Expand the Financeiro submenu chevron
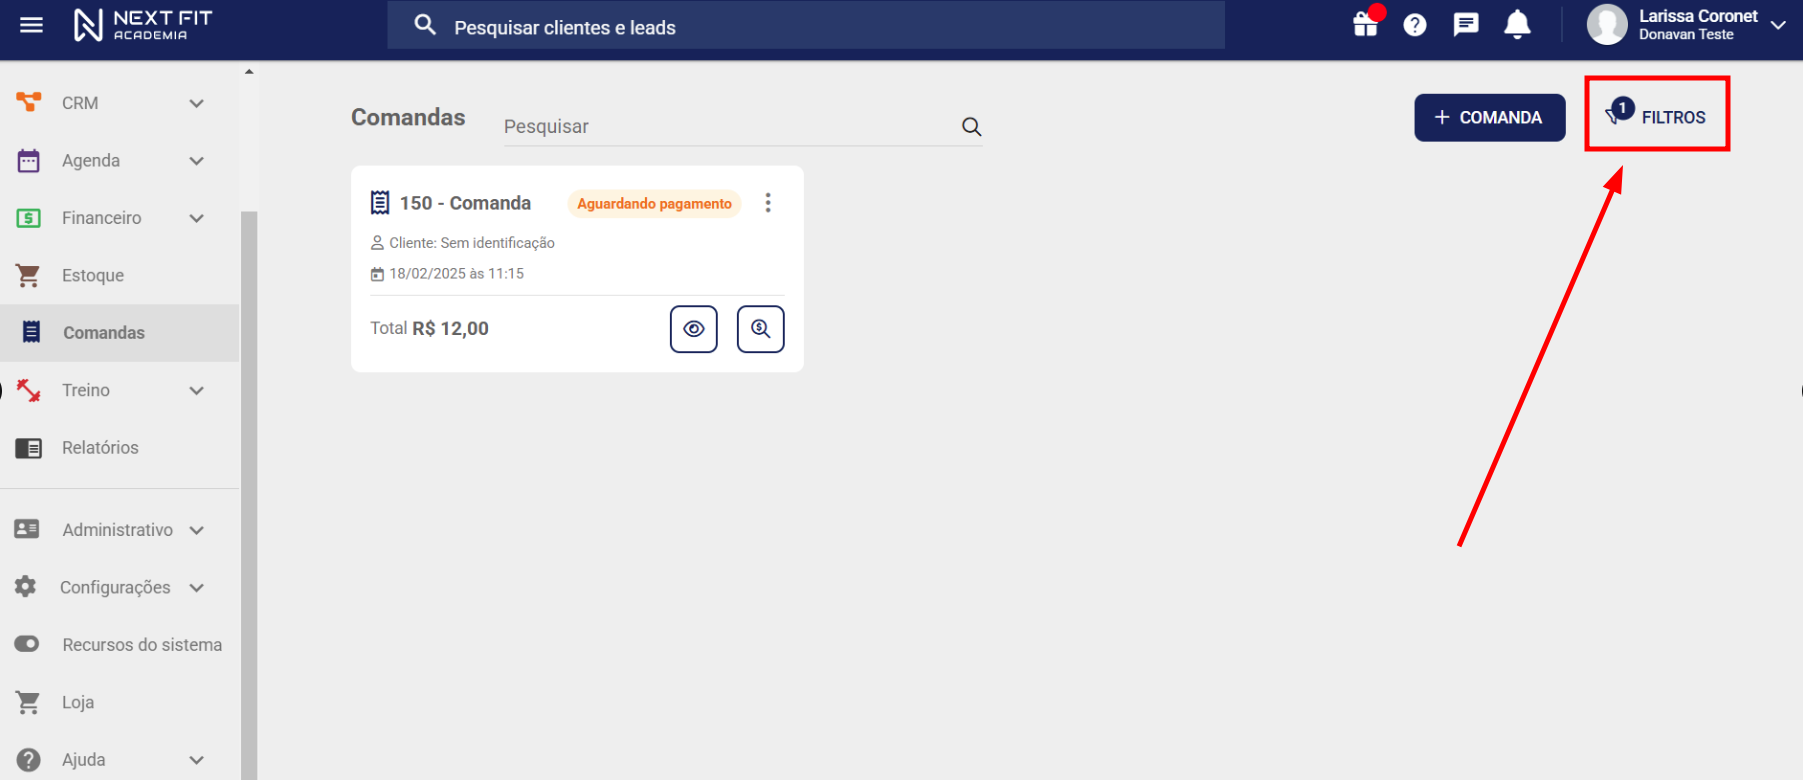 tap(197, 218)
